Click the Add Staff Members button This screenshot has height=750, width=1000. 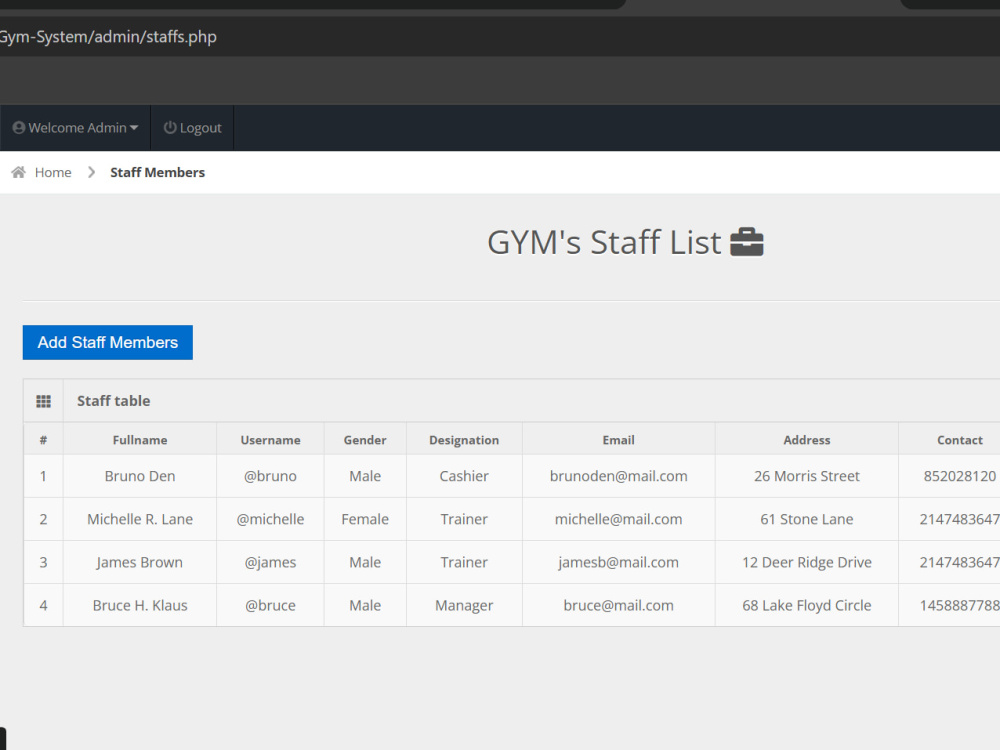click(108, 342)
